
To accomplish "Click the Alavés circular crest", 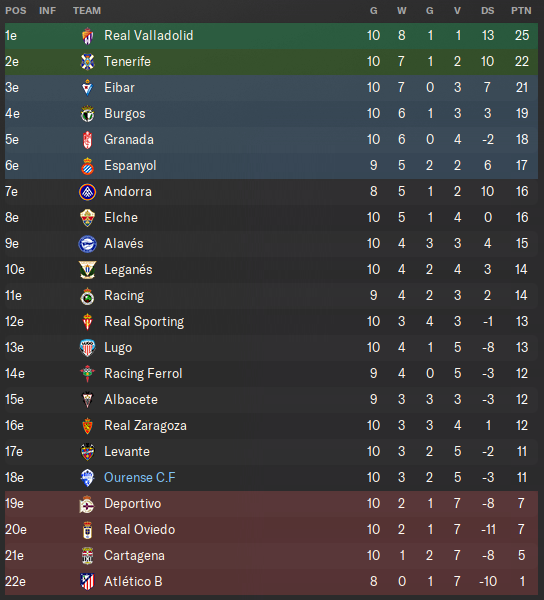I will (87, 244).
